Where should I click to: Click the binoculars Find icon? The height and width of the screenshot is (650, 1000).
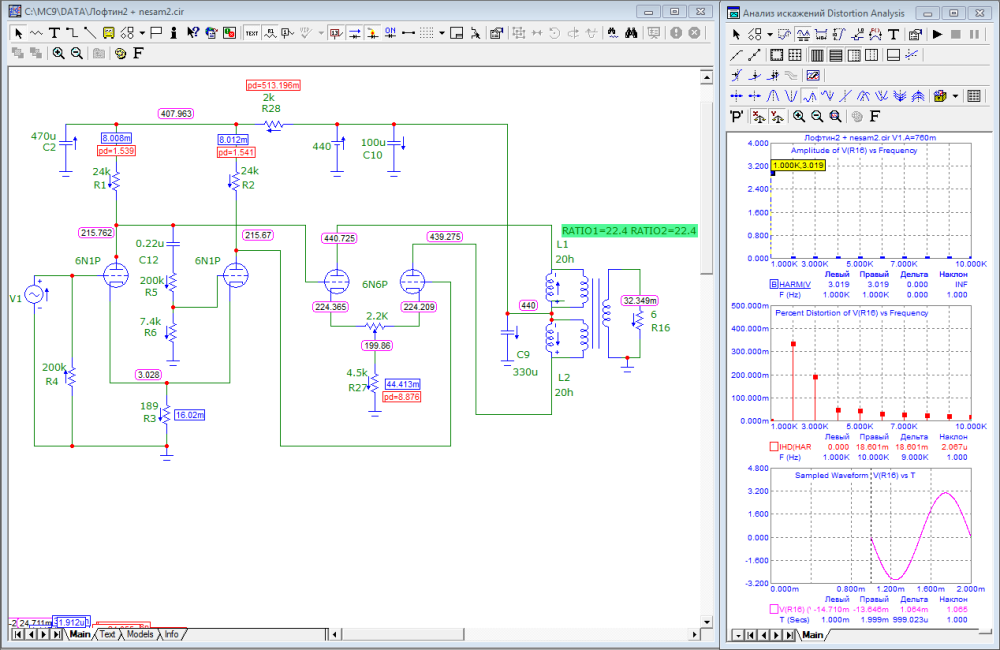pos(631,33)
